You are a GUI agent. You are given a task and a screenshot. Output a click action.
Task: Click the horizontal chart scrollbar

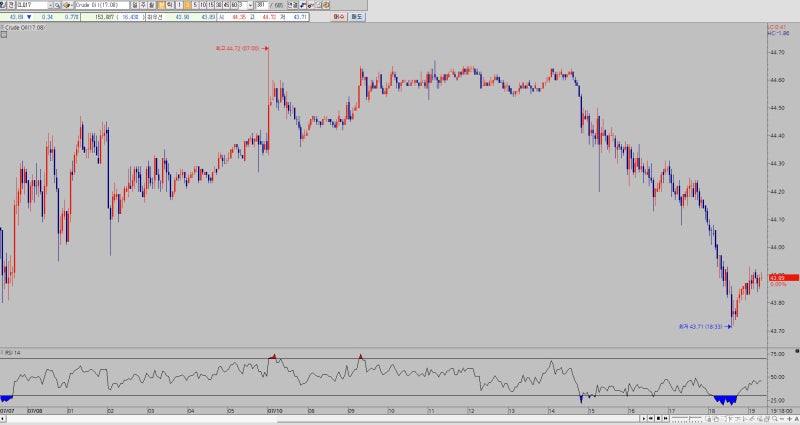point(320,419)
